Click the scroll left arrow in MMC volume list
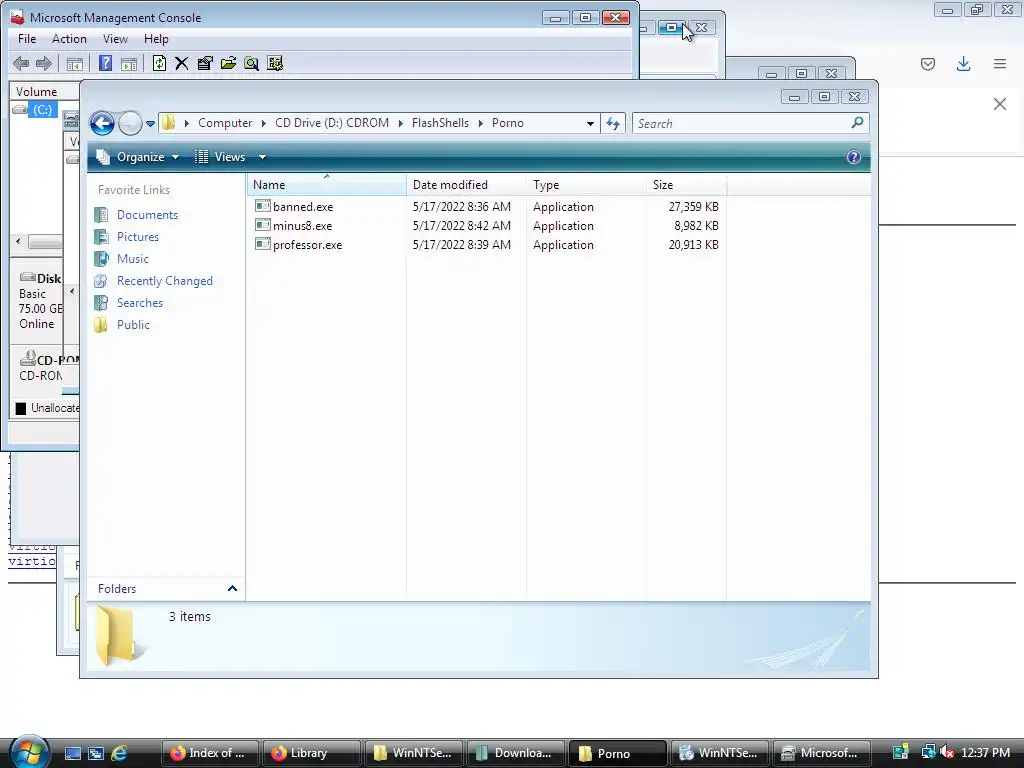Viewport: 1024px width, 768px height. tap(18, 242)
